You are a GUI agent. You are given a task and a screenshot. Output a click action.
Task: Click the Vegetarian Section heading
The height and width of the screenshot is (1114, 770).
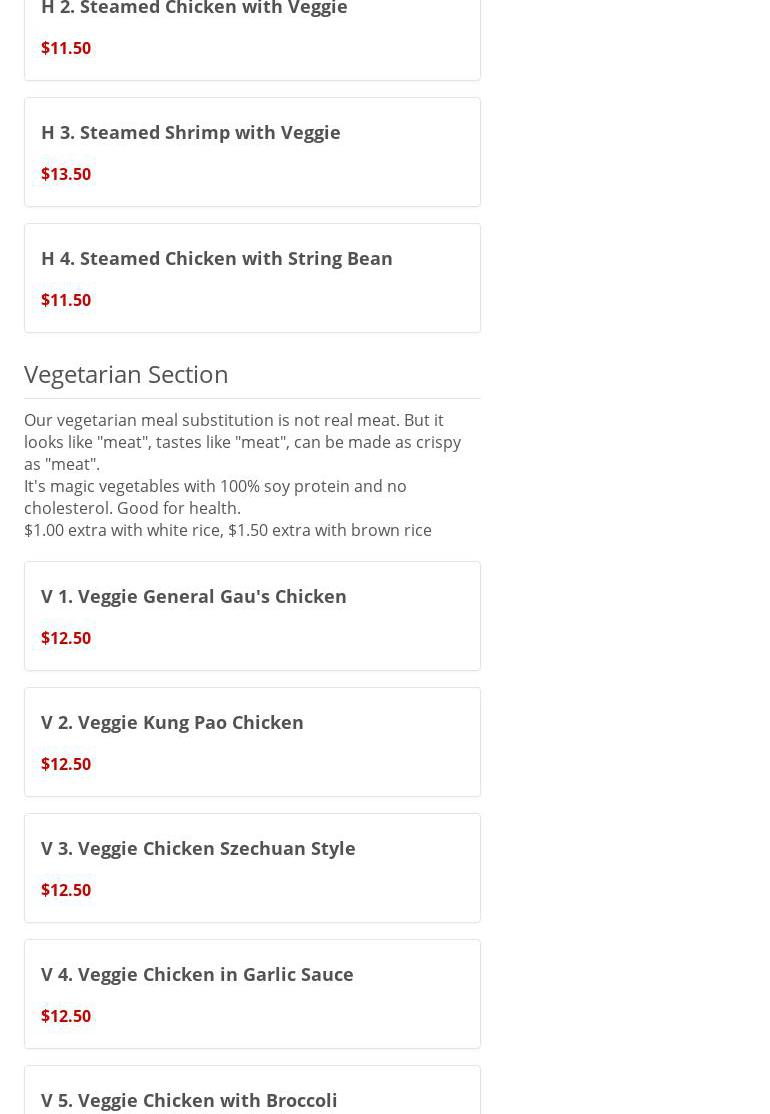click(126, 374)
